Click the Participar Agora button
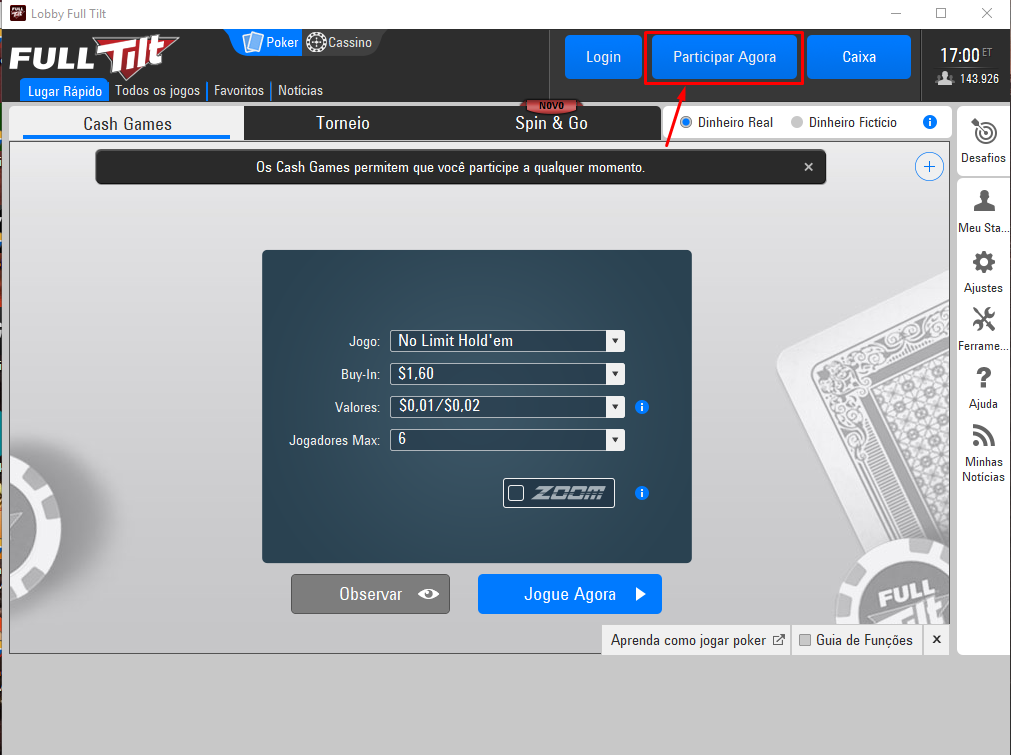This screenshot has width=1011, height=755. tap(724, 57)
